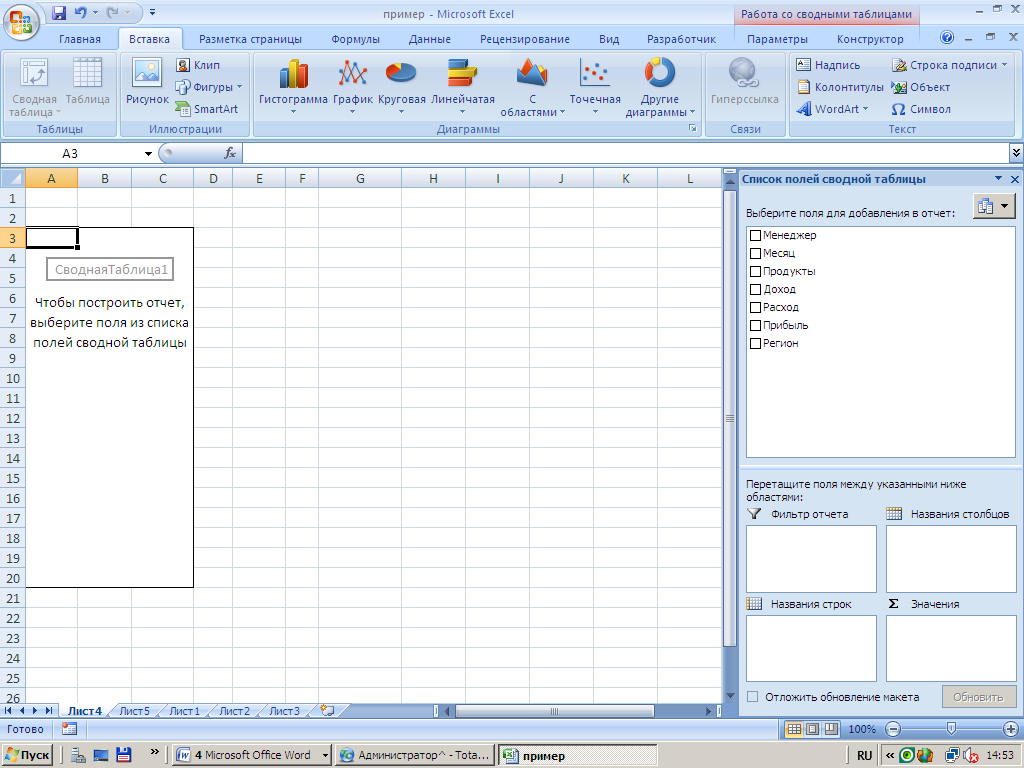This screenshot has height=768, width=1024.
Task: Zoom in with plus button
Action: coord(1011,729)
